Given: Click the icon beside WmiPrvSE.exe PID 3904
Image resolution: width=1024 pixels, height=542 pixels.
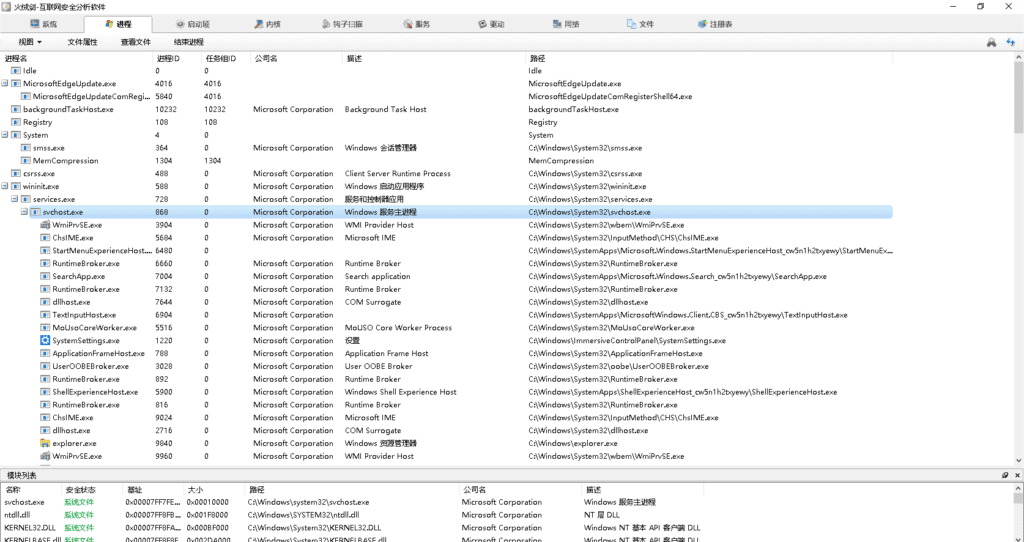Looking at the screenshot, I should [45, 225].
